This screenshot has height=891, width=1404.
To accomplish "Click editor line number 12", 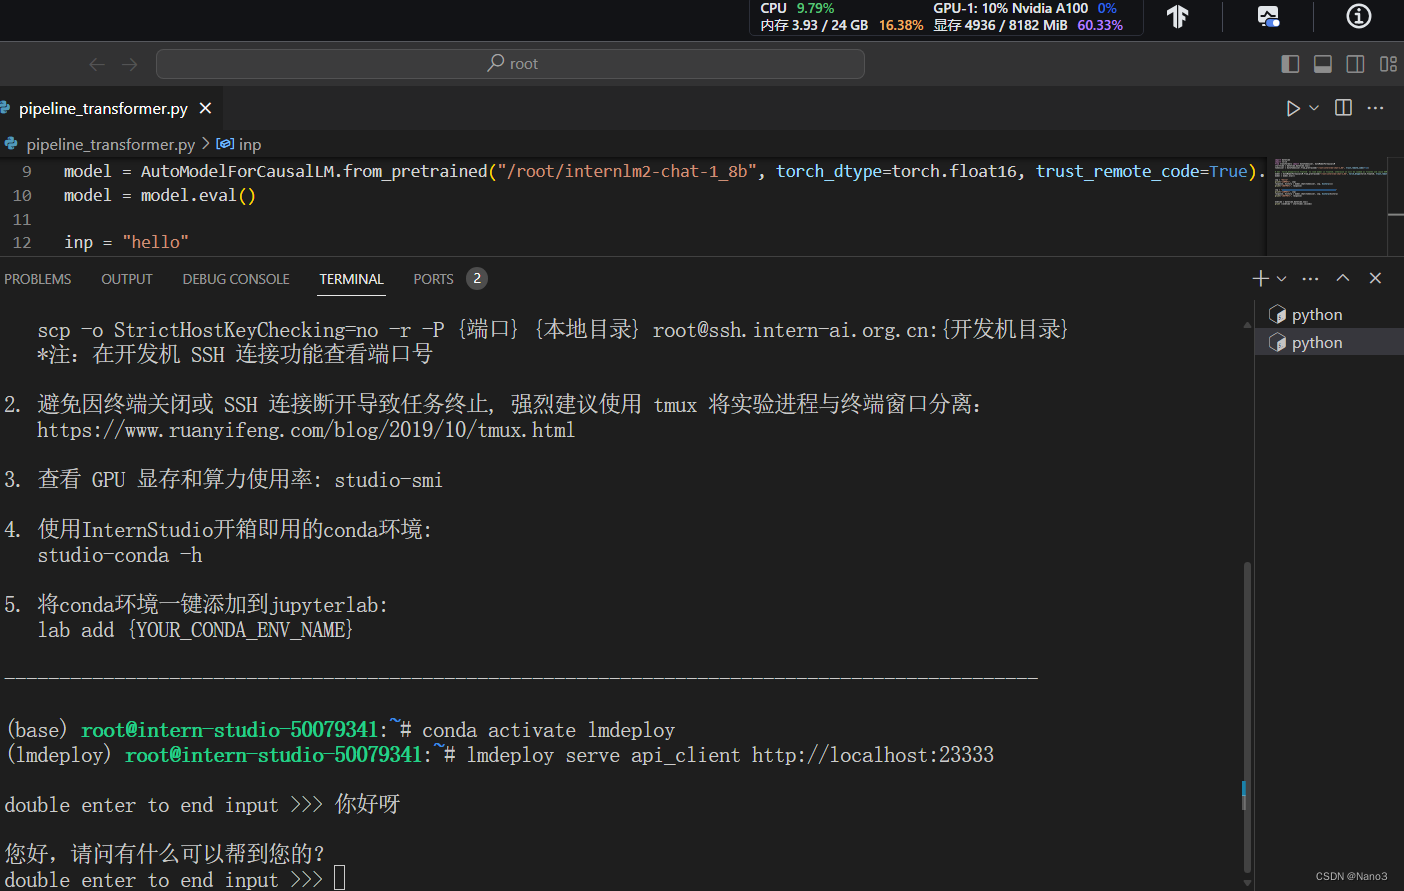I will point(22,243).
